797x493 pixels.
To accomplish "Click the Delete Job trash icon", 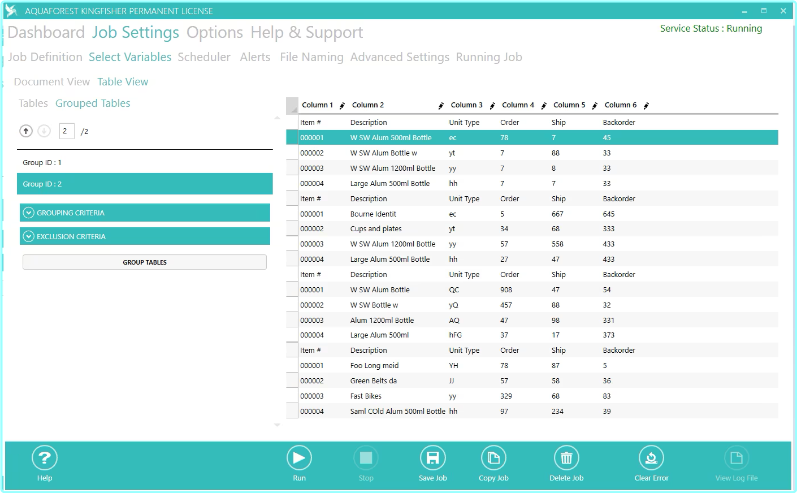I will 566,459.
